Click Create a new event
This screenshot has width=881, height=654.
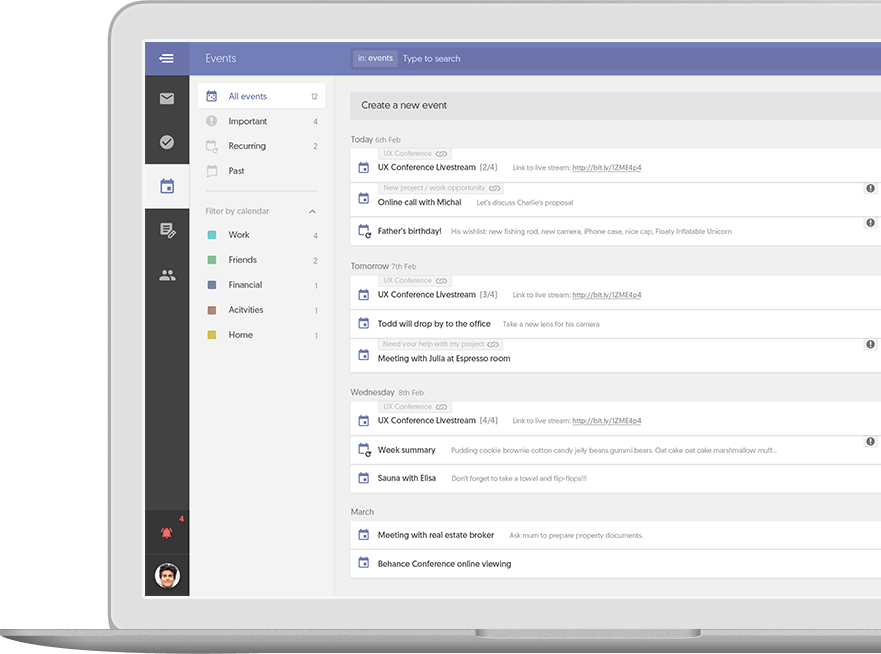(x=404, y=105)
